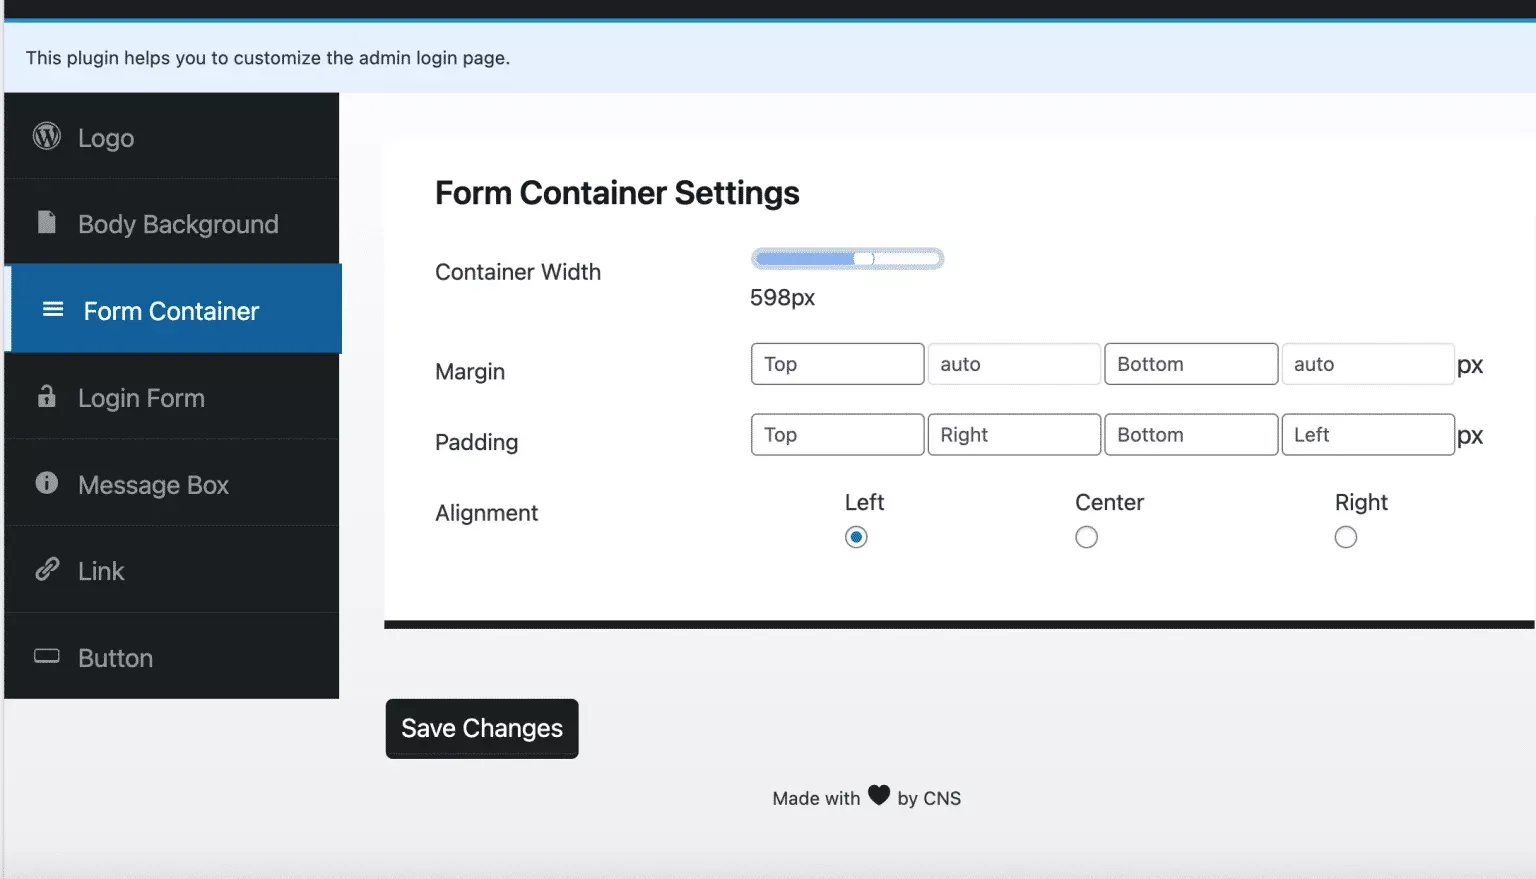Select Right alignment
This screenshot has width=1536, height=879.
tap(1345, 537)
